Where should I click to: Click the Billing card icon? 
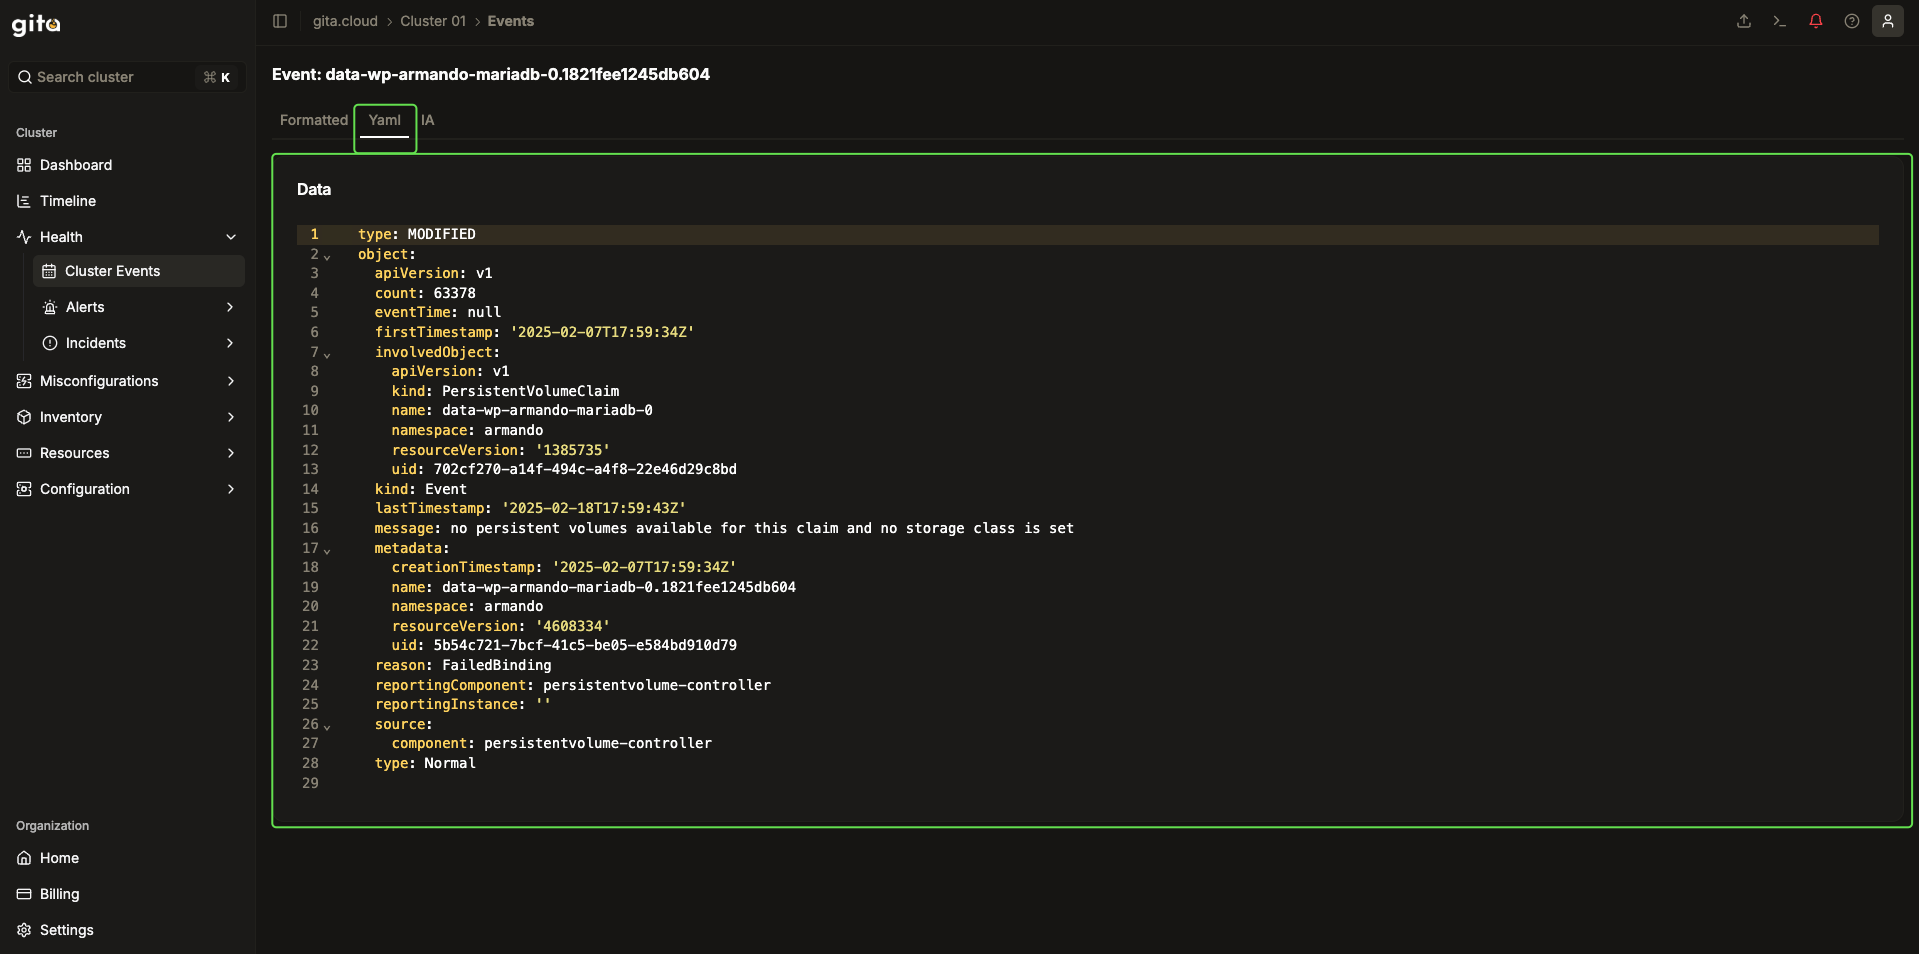coord(24,894)
